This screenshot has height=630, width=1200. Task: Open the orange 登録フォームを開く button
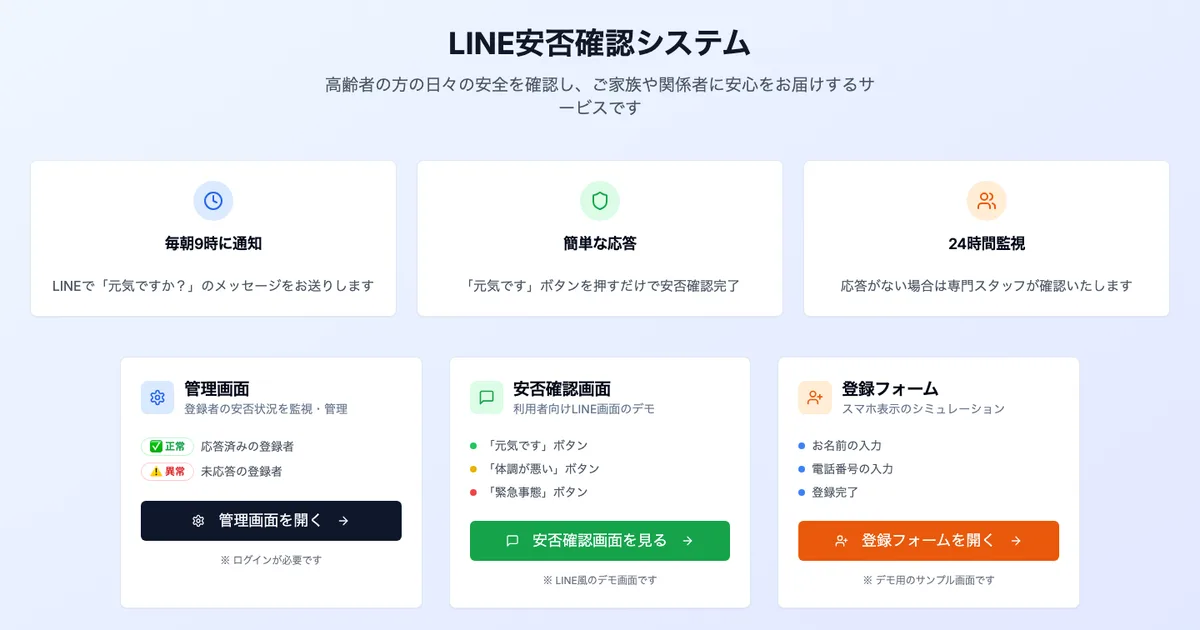[x=928, y=541]
